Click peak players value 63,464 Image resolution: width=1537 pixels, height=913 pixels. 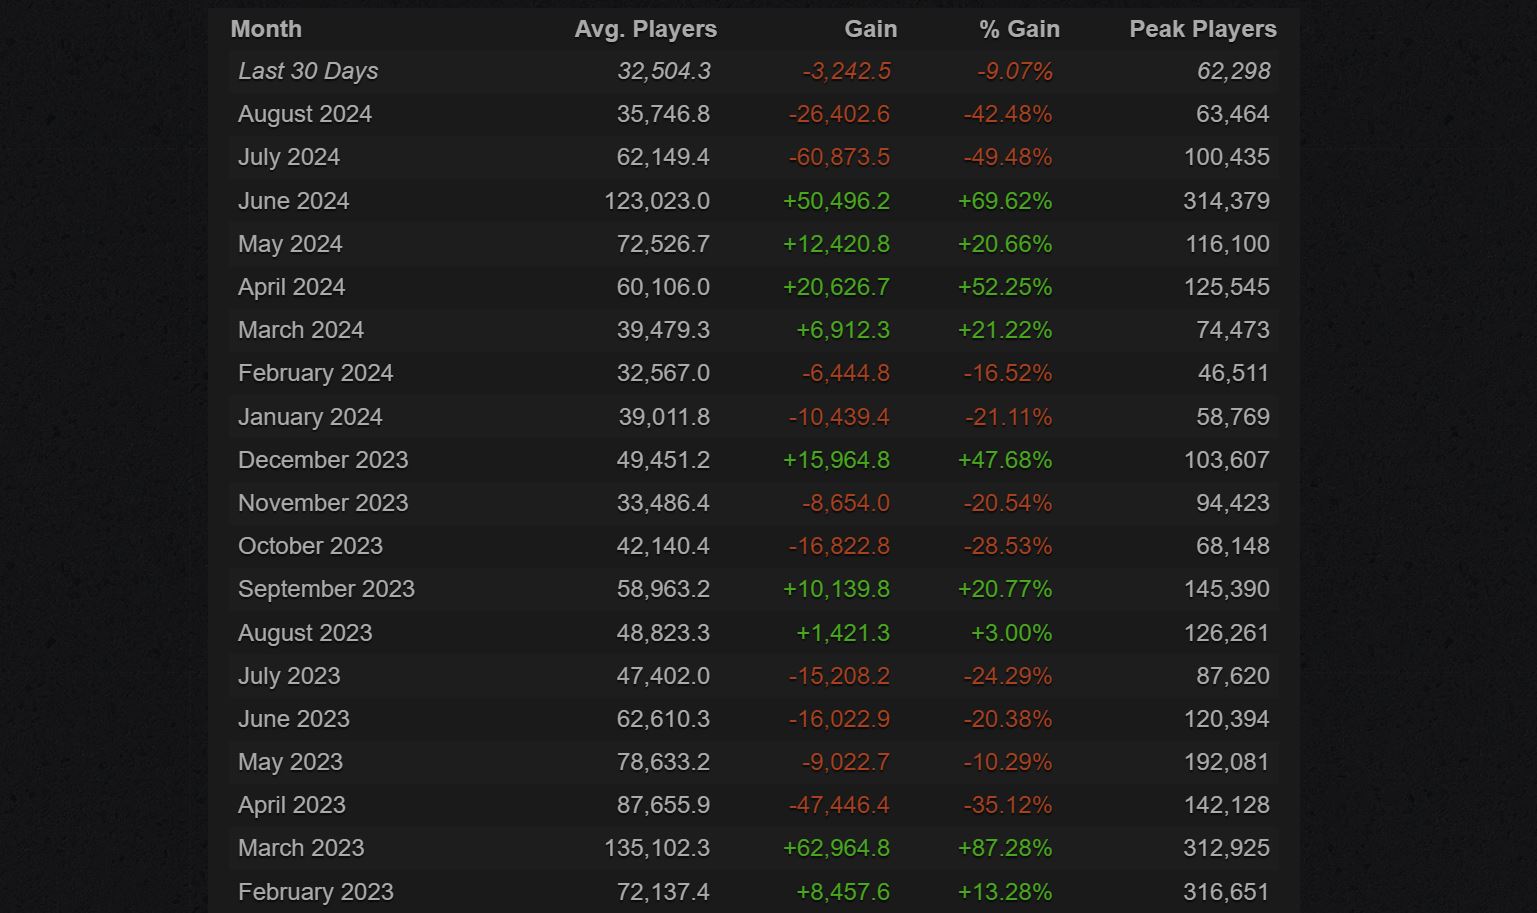(x=1233, y=114)
